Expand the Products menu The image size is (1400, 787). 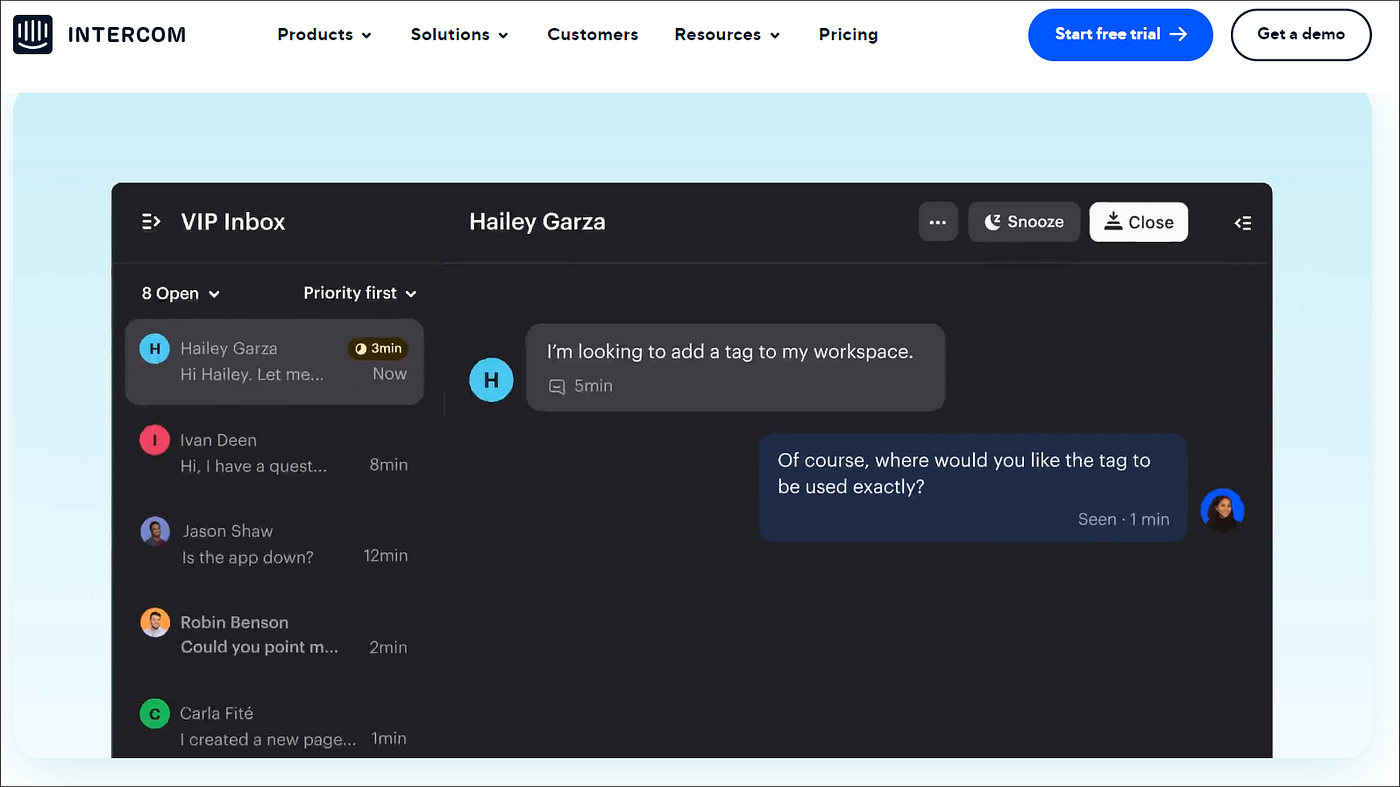325,35
